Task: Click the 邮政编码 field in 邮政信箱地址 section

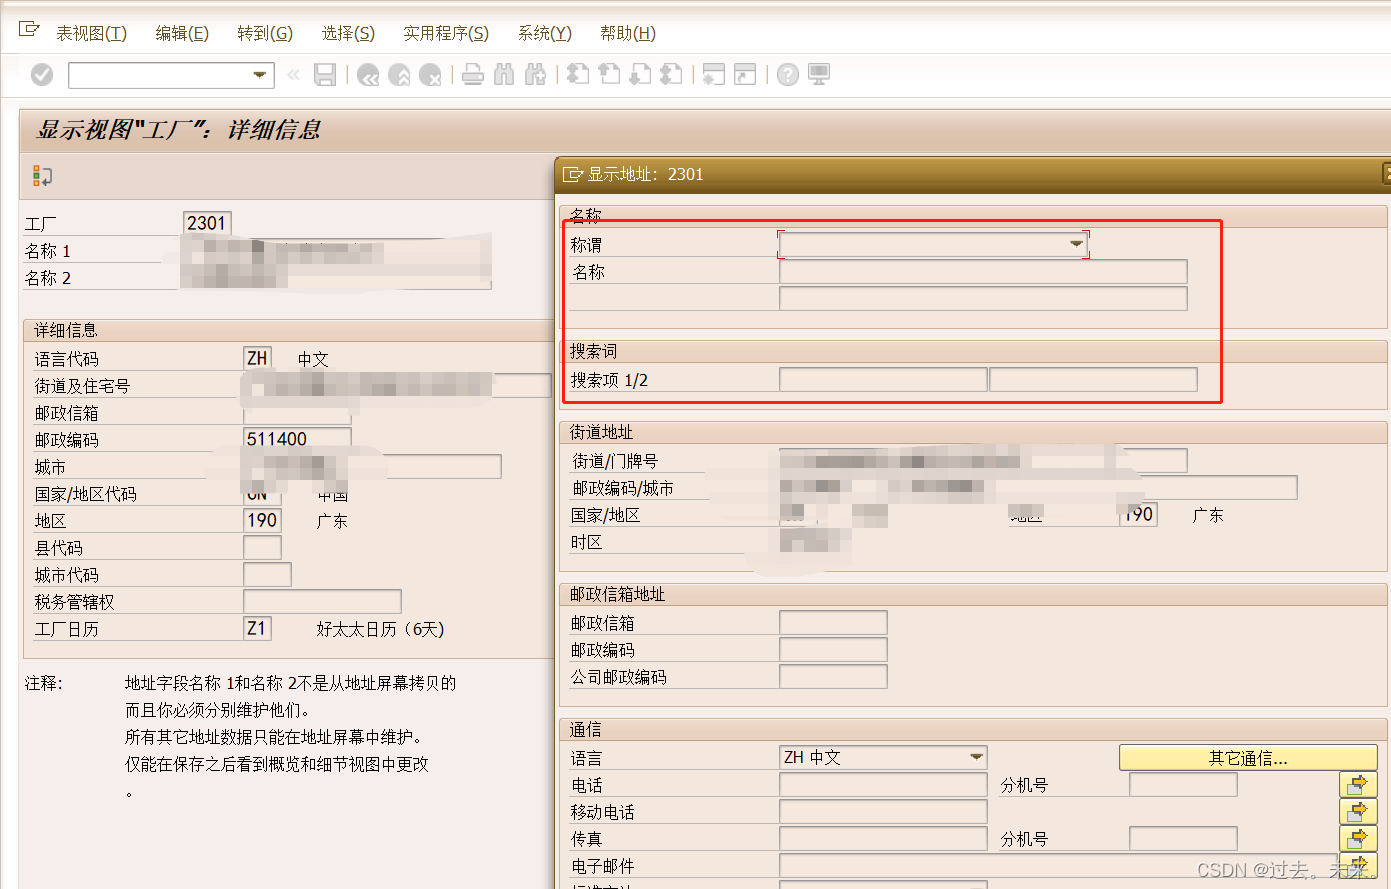Action: pyautogui.click(x=833, y=650)
